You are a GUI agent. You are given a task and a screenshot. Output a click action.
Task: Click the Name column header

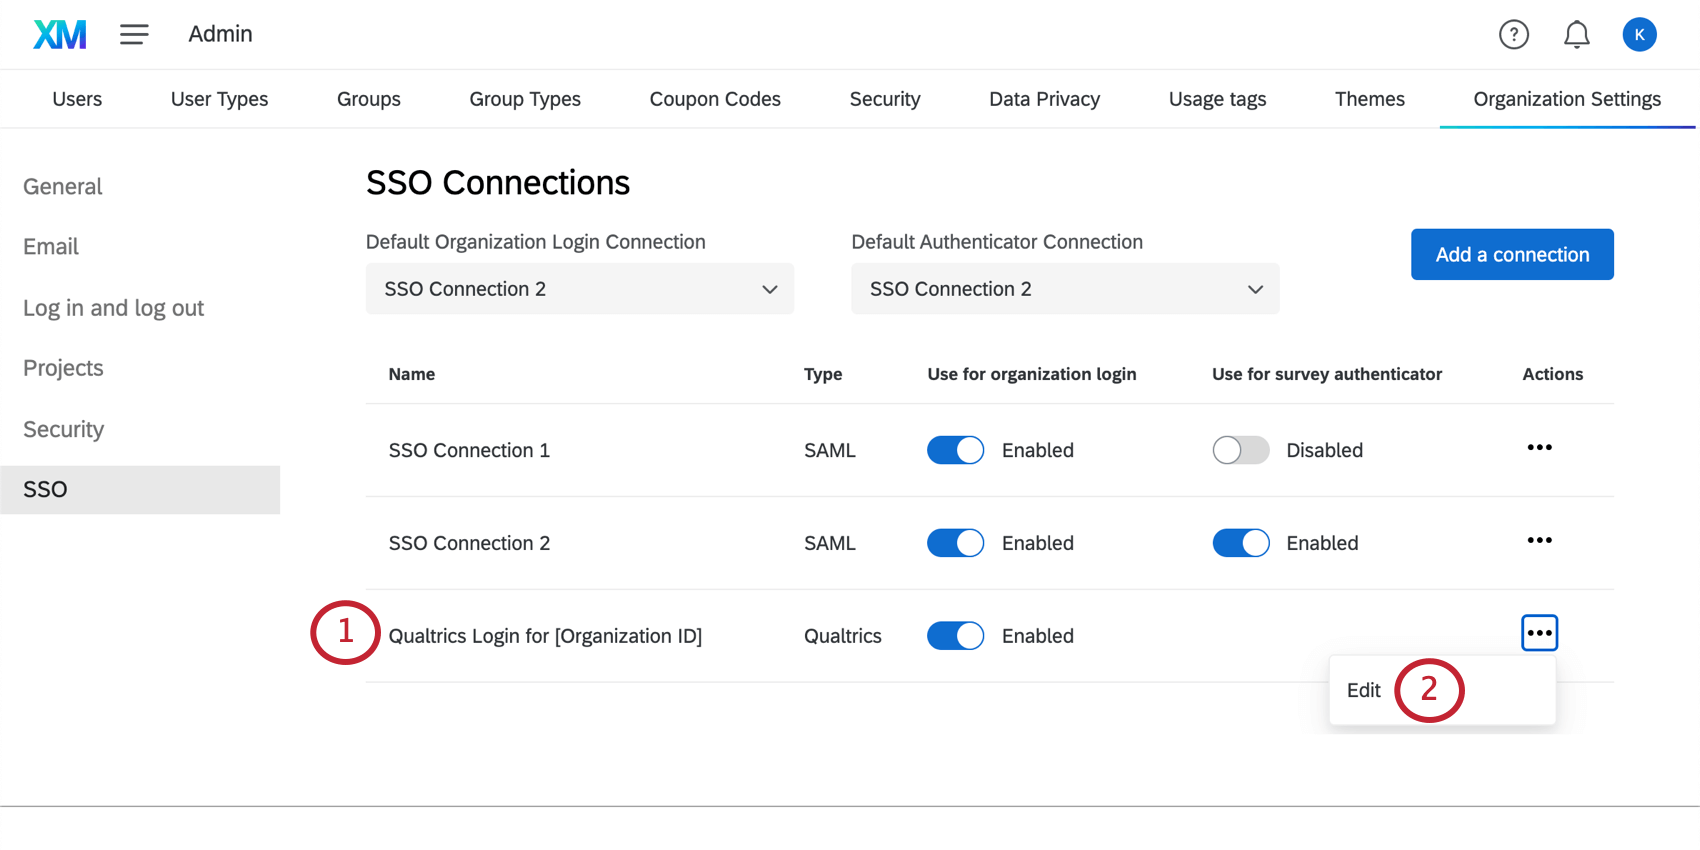click(x=411, y=374)
